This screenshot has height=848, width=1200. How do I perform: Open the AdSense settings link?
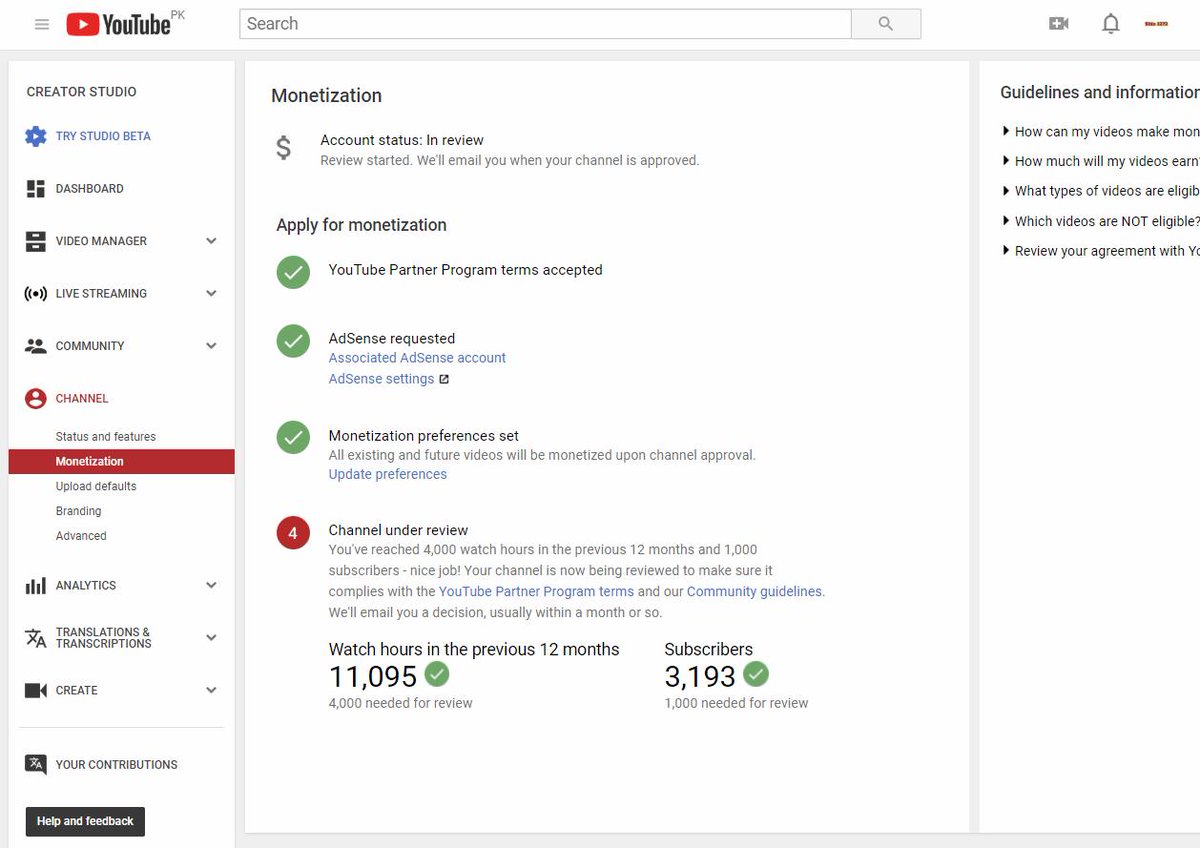click(x=382, y=380)
